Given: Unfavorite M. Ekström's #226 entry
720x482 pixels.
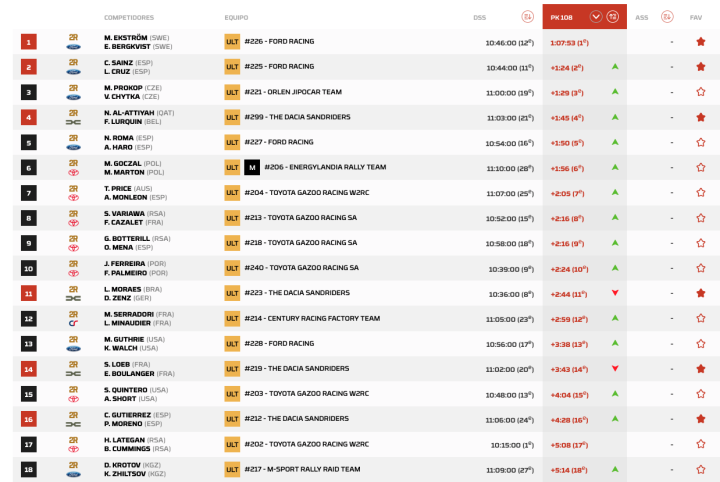Looking at the screenshot, I should pyautogui.click(x=700, y=42).
